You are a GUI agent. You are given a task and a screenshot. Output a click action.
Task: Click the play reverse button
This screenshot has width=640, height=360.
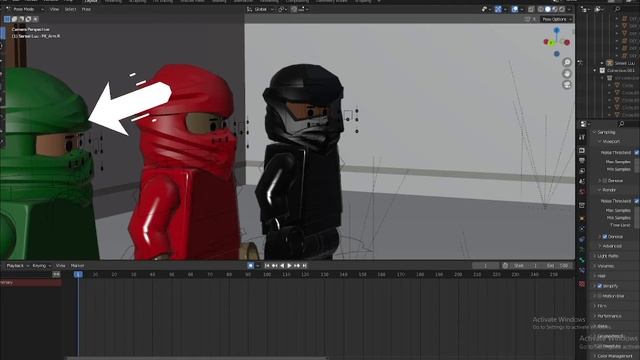click(282, 266)
